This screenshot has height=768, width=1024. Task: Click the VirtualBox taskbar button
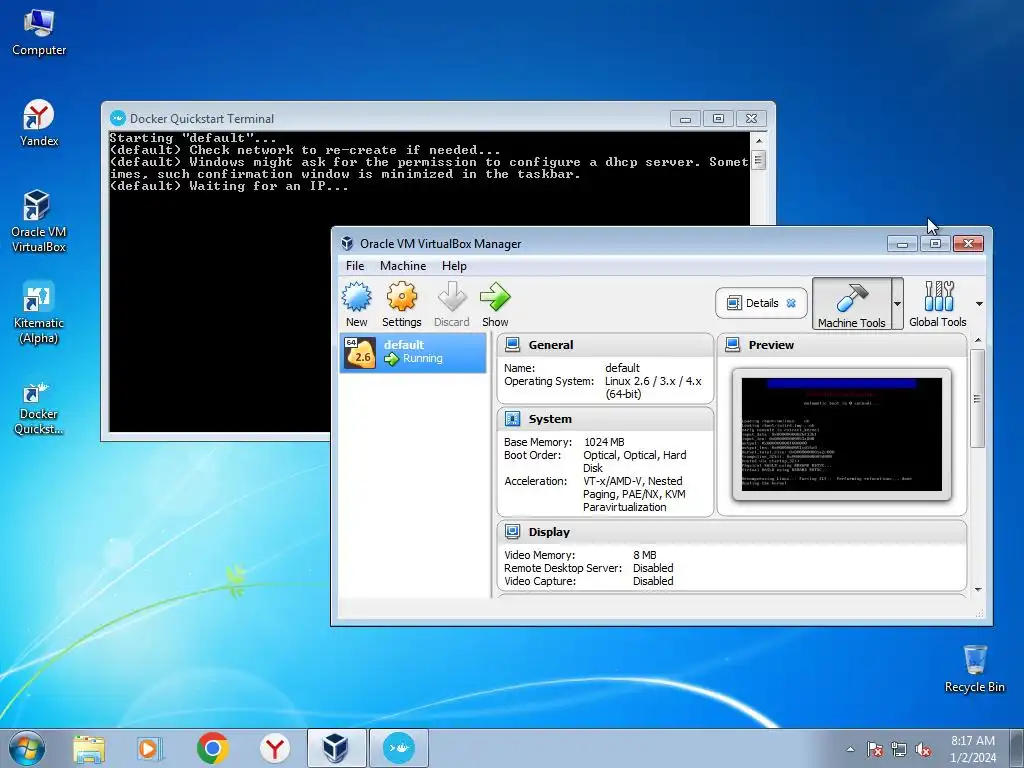click(x=337, y=748)
